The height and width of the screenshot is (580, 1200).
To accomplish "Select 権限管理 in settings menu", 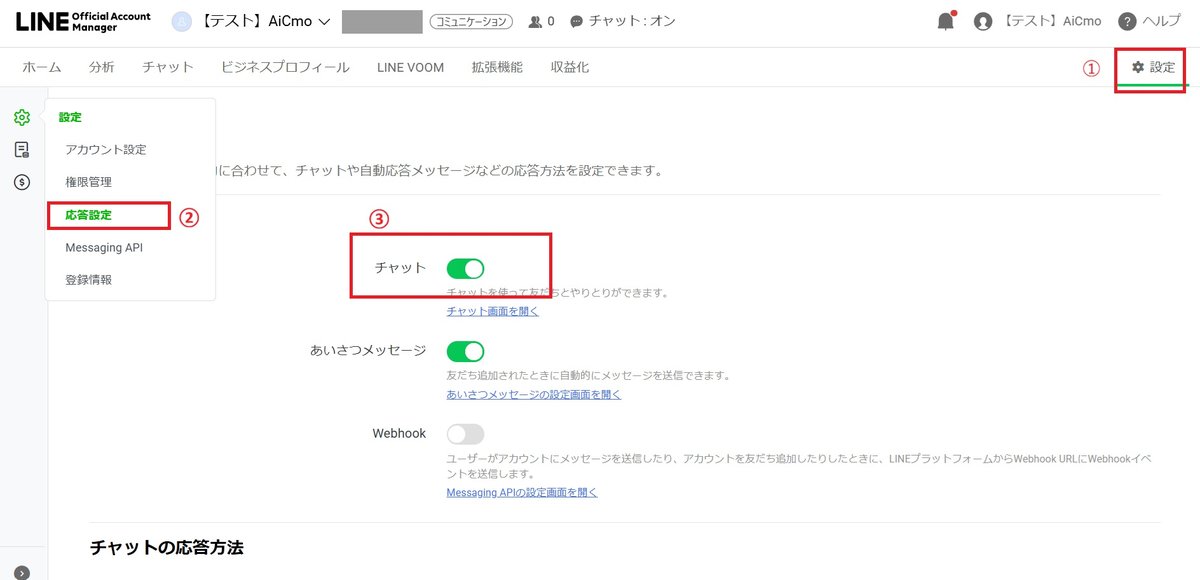I will (88, 182).
